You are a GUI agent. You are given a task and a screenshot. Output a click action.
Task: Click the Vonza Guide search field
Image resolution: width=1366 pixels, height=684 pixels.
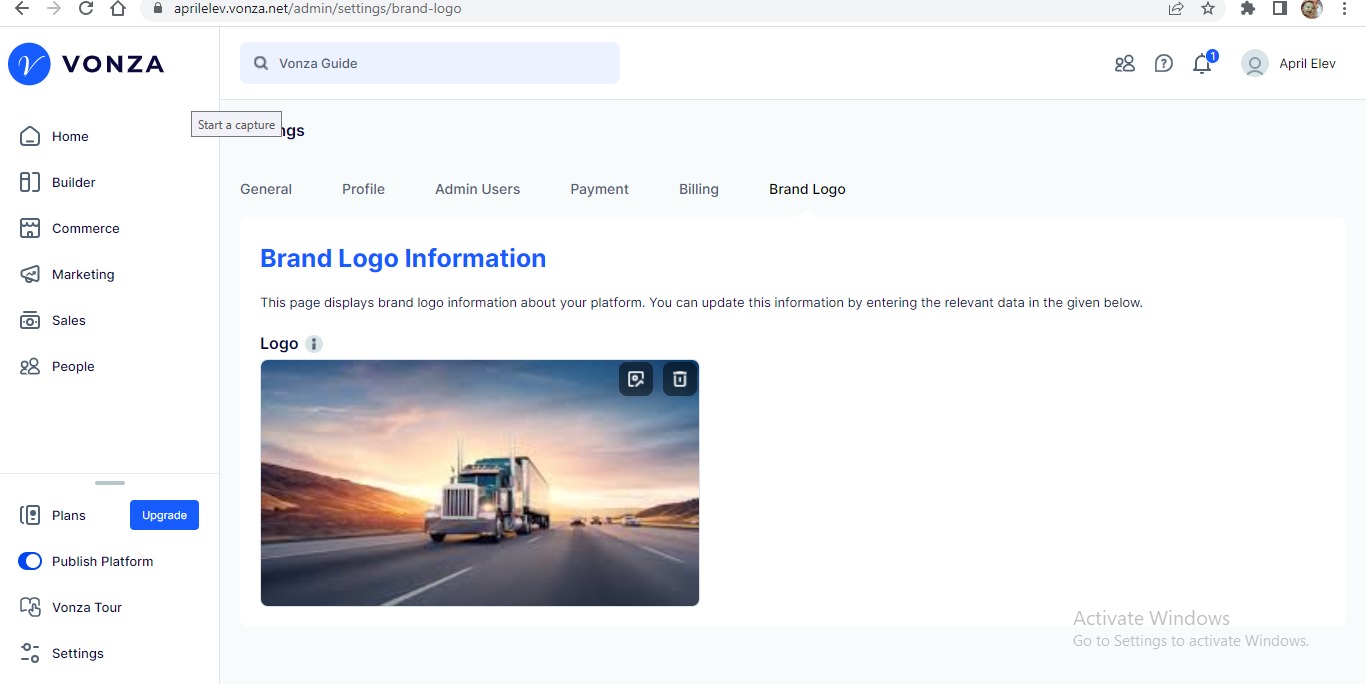430,63
